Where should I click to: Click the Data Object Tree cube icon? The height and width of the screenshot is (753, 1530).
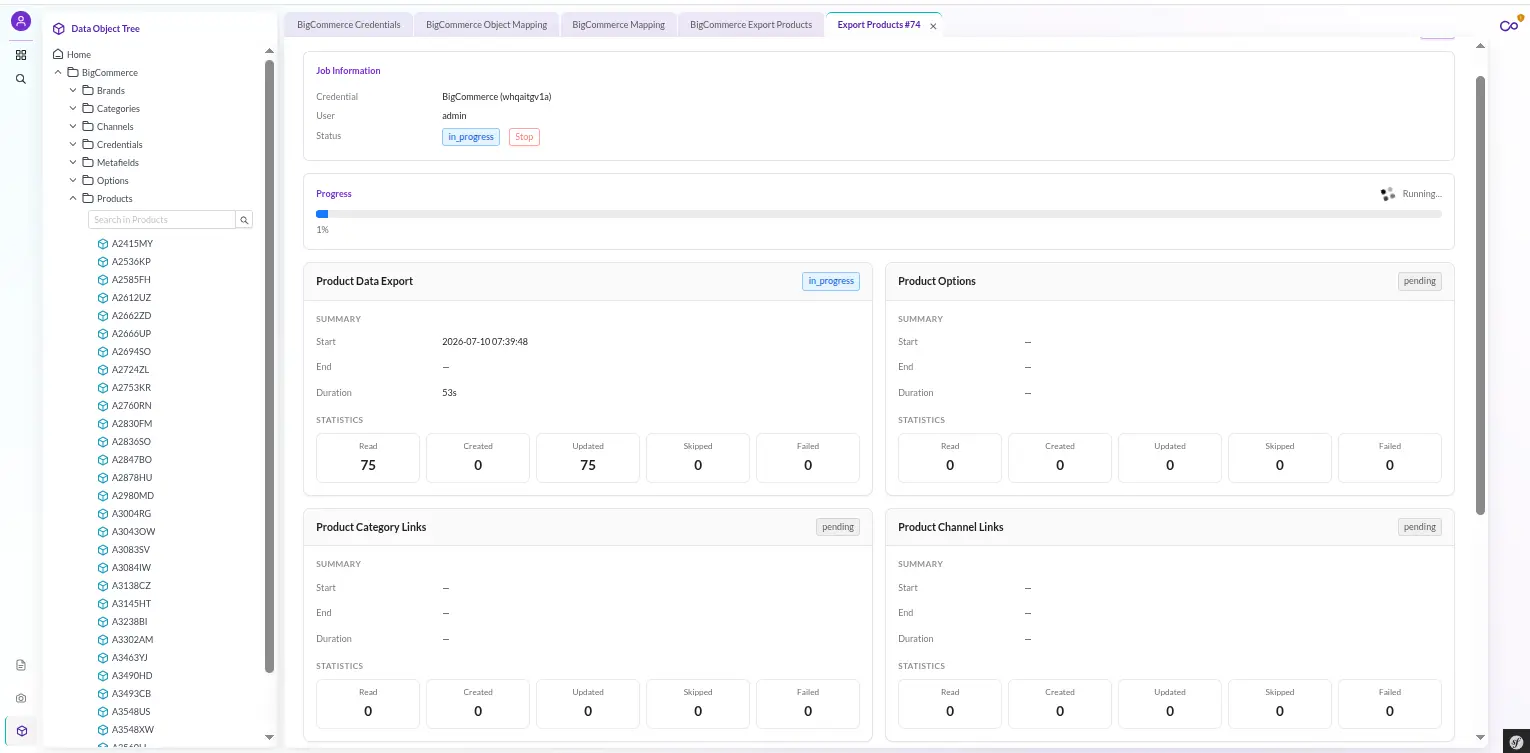coord(59,29)
